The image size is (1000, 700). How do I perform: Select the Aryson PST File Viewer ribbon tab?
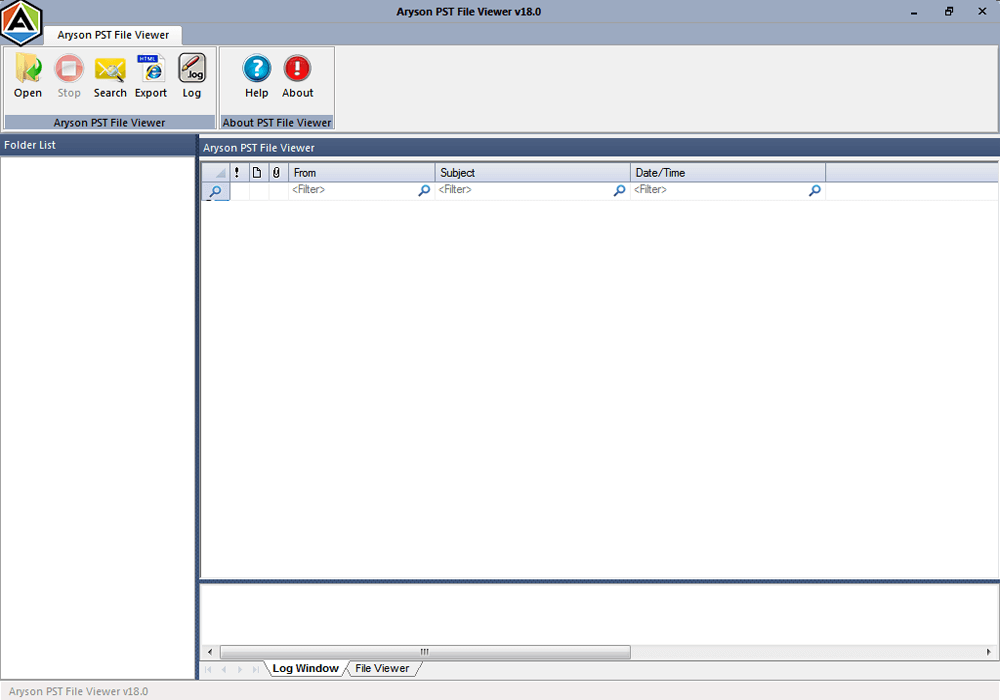tap(113, 35)
